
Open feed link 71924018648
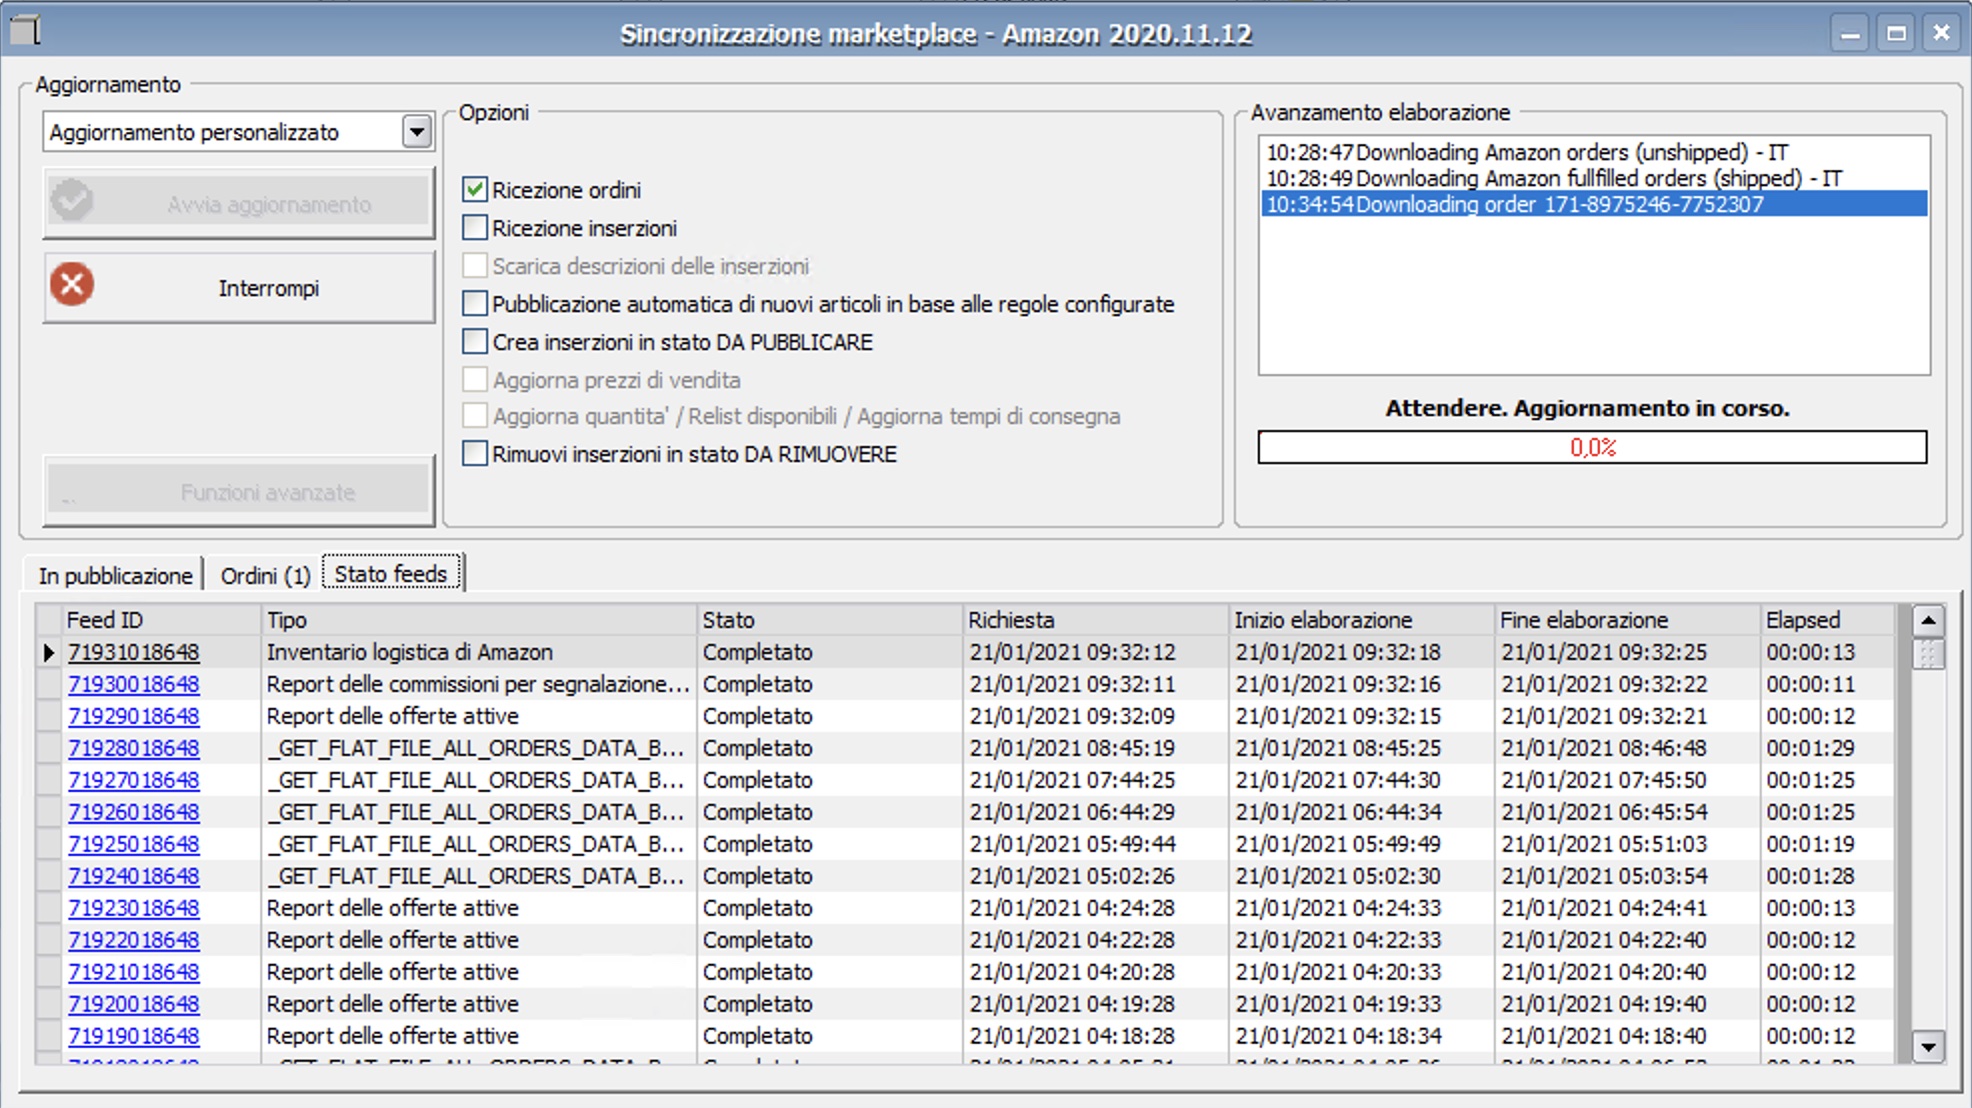(x=133, y=876)
